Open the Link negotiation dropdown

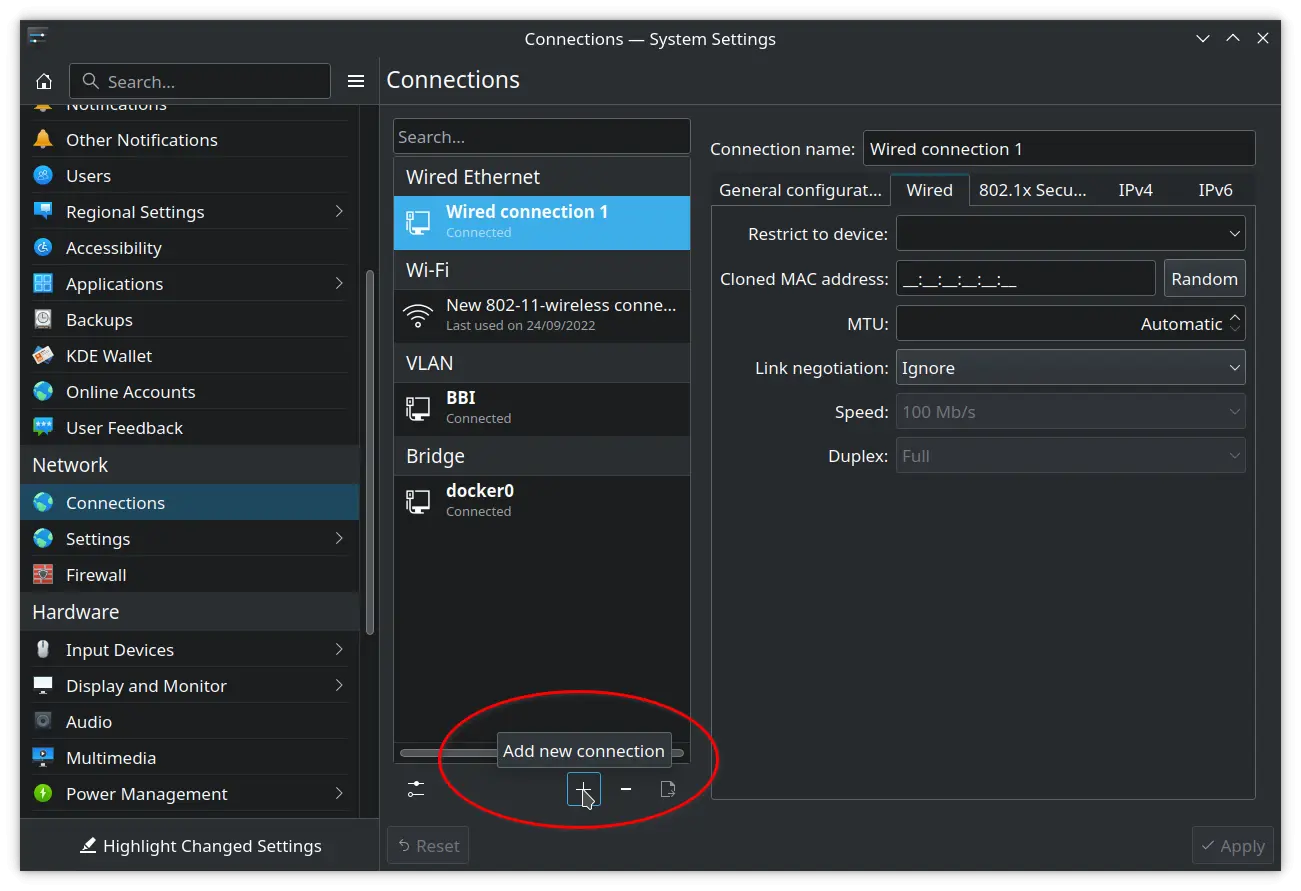1070,368
